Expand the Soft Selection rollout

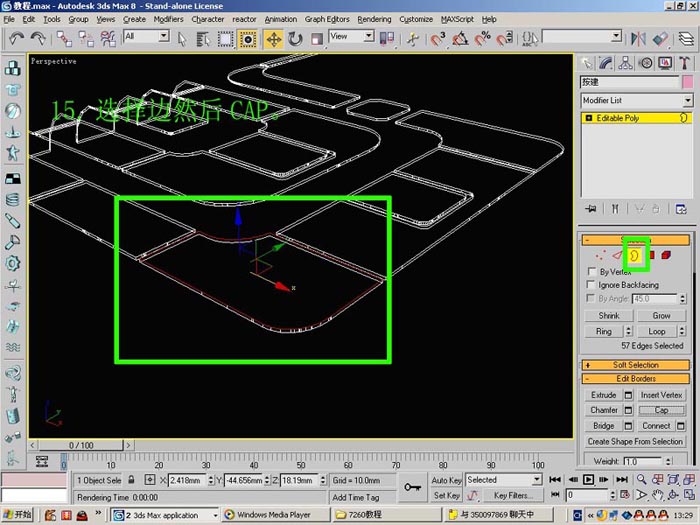tap(636, 365)
